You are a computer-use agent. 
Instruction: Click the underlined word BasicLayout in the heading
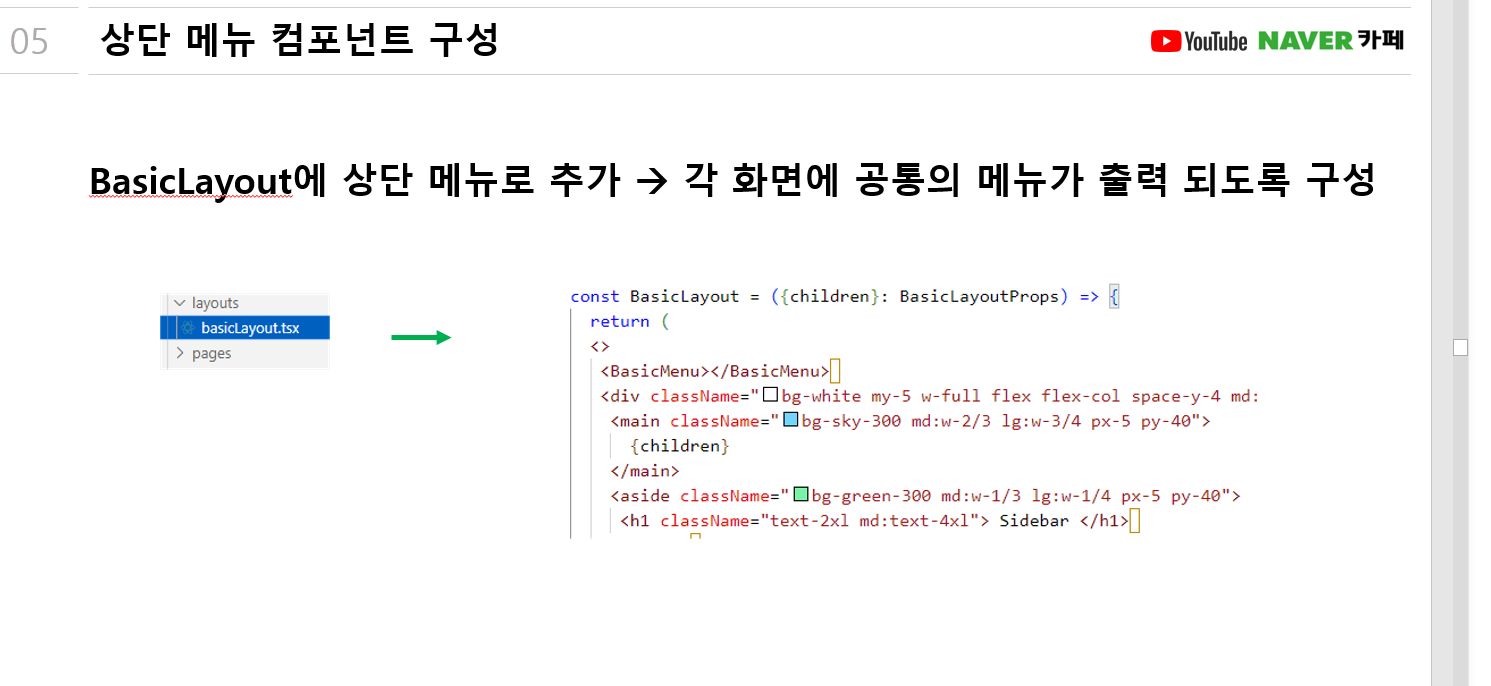[x=191, y=181]
